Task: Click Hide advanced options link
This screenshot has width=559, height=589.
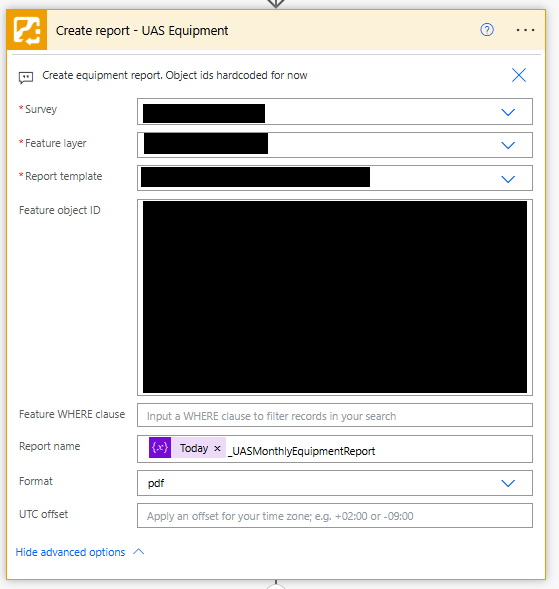Action: 70,552
